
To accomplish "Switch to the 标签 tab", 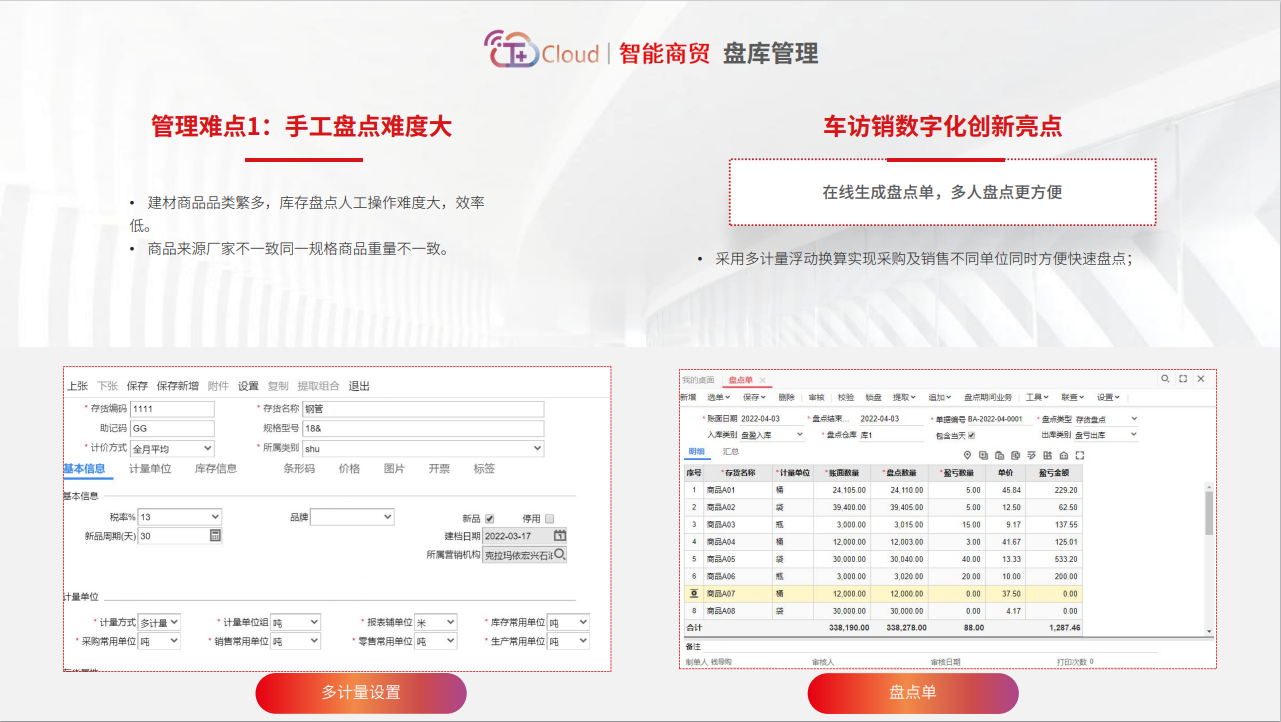I will [x=484, y=469].
